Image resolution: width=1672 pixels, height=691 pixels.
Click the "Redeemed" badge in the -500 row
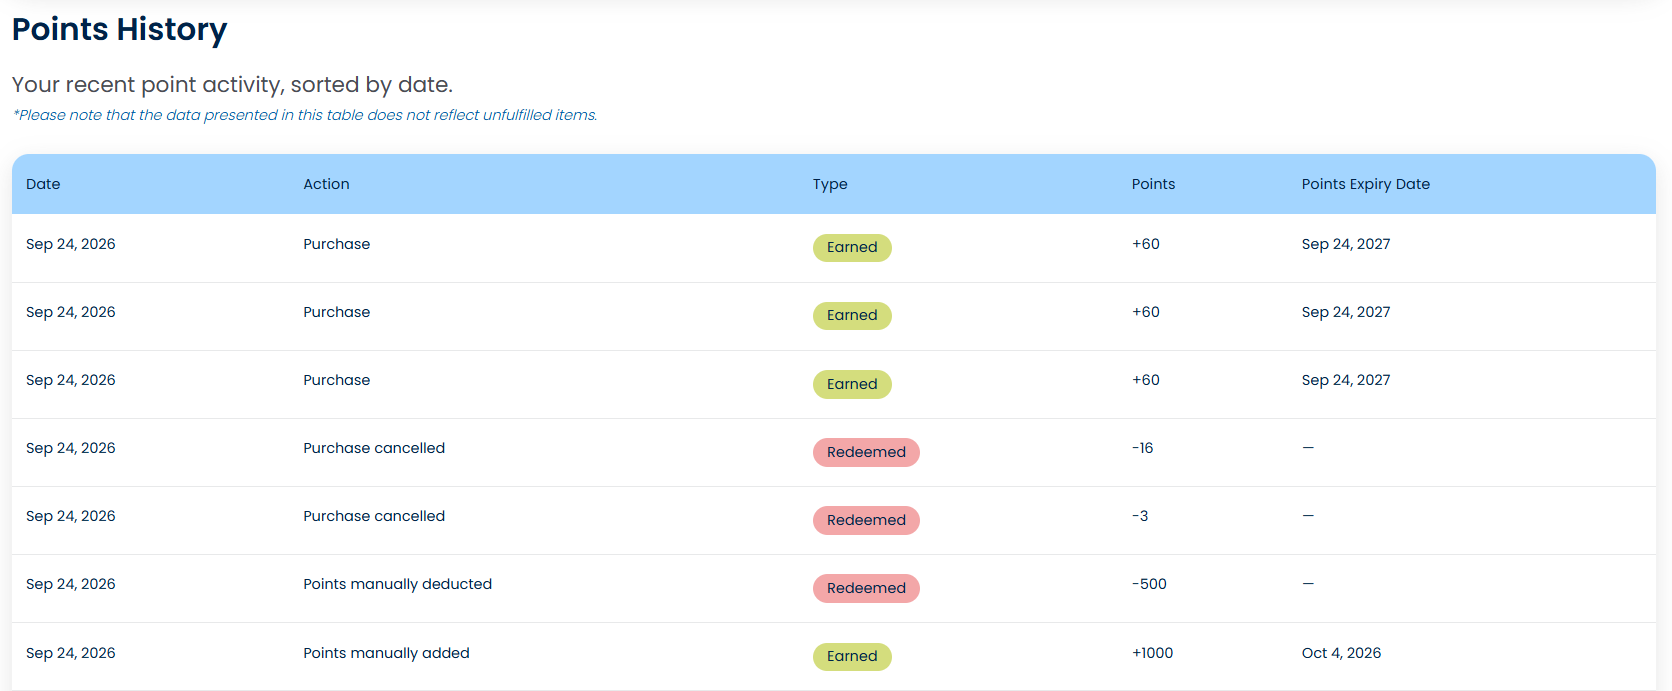pyautogui.click(x=866, y=588)
